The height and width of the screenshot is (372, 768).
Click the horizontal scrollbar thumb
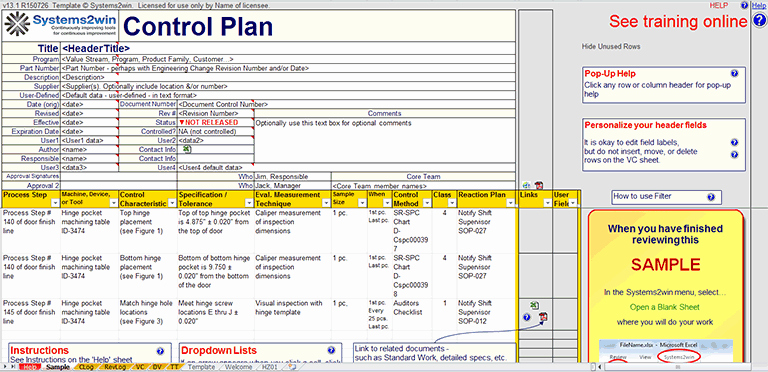tap(677, 367)
